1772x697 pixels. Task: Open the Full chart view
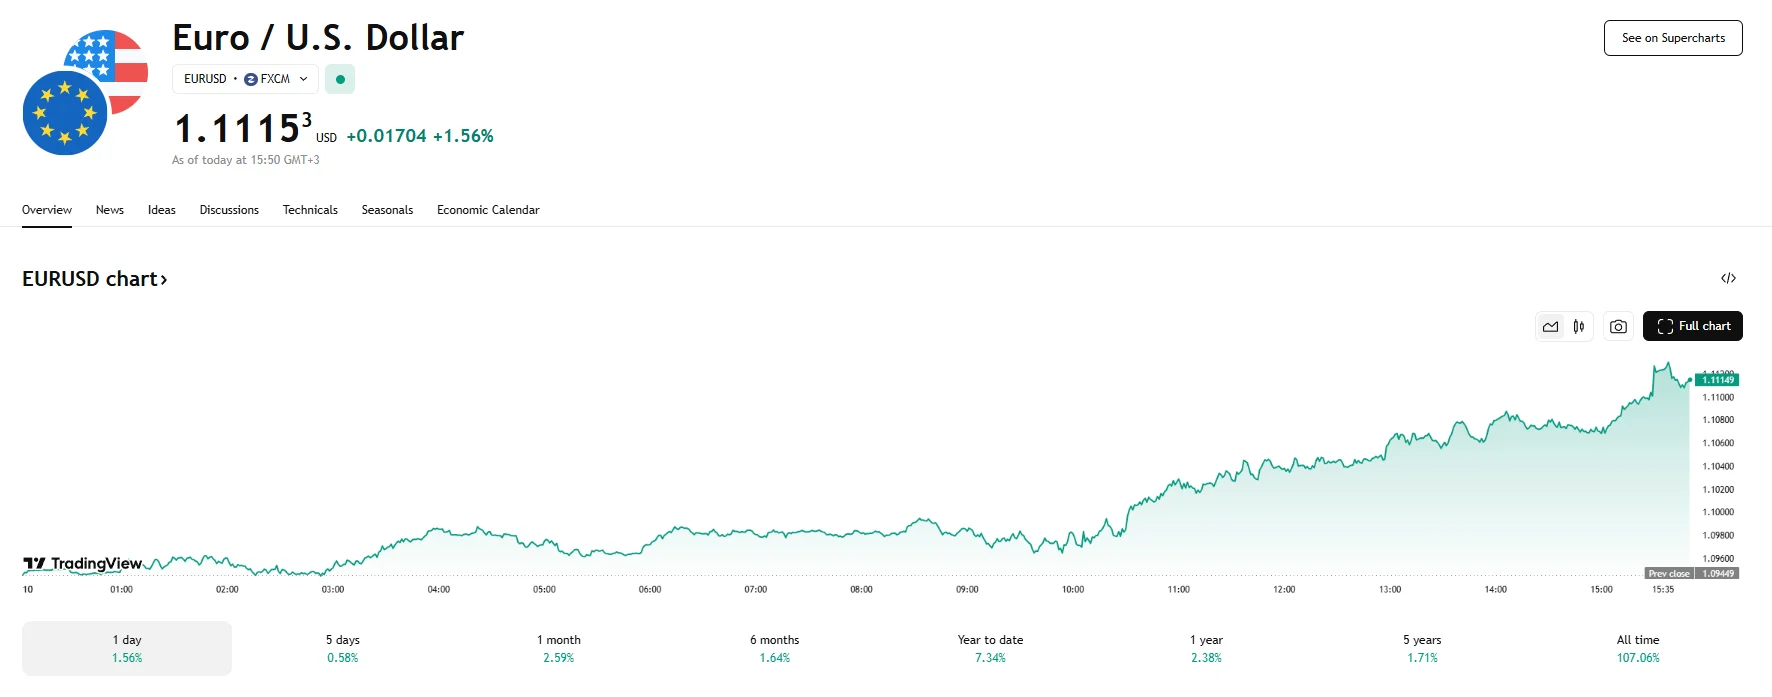(1693, 327)
